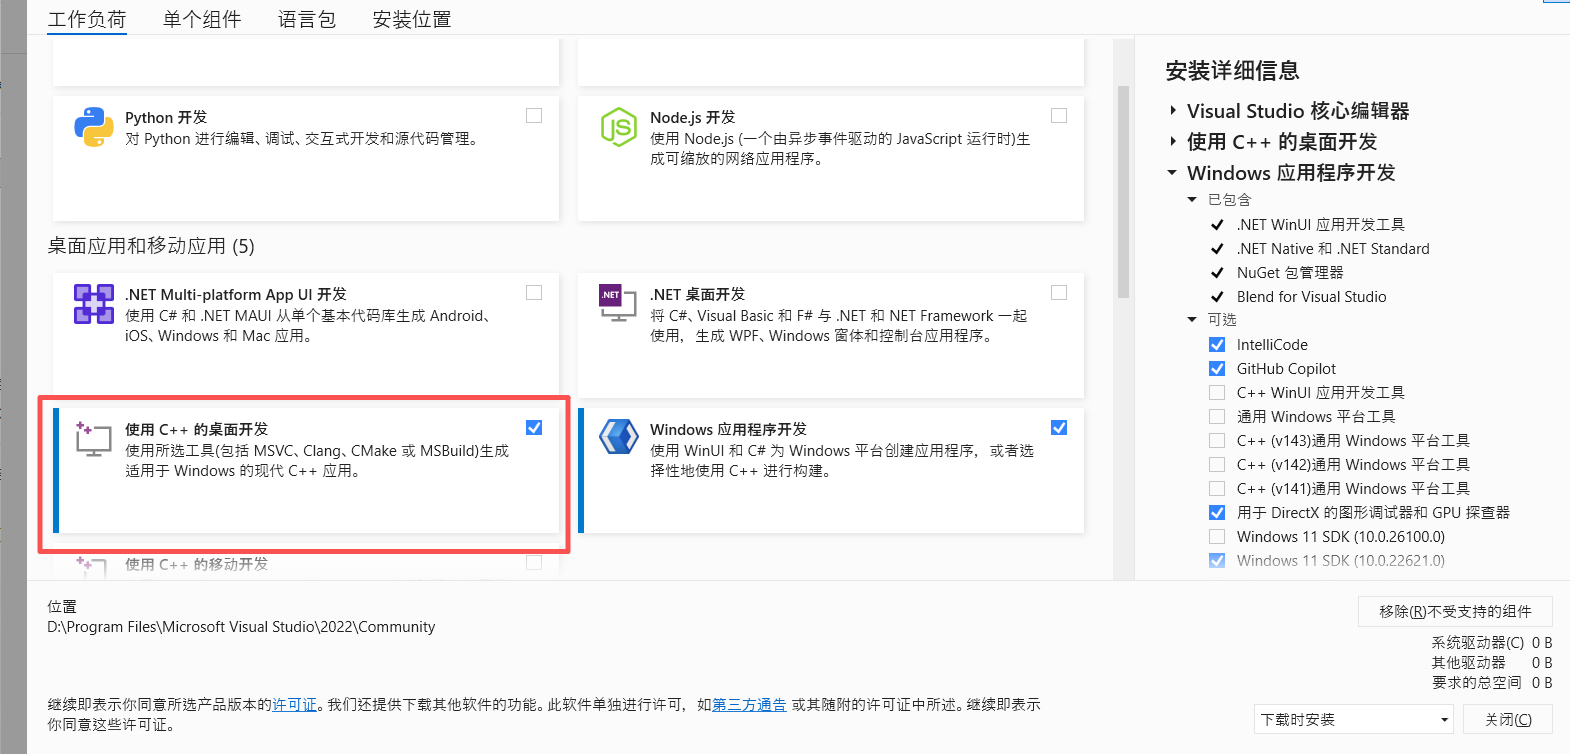
Task: Enable 通用 Windows 平台工具 component
Action: [1217, 417]
